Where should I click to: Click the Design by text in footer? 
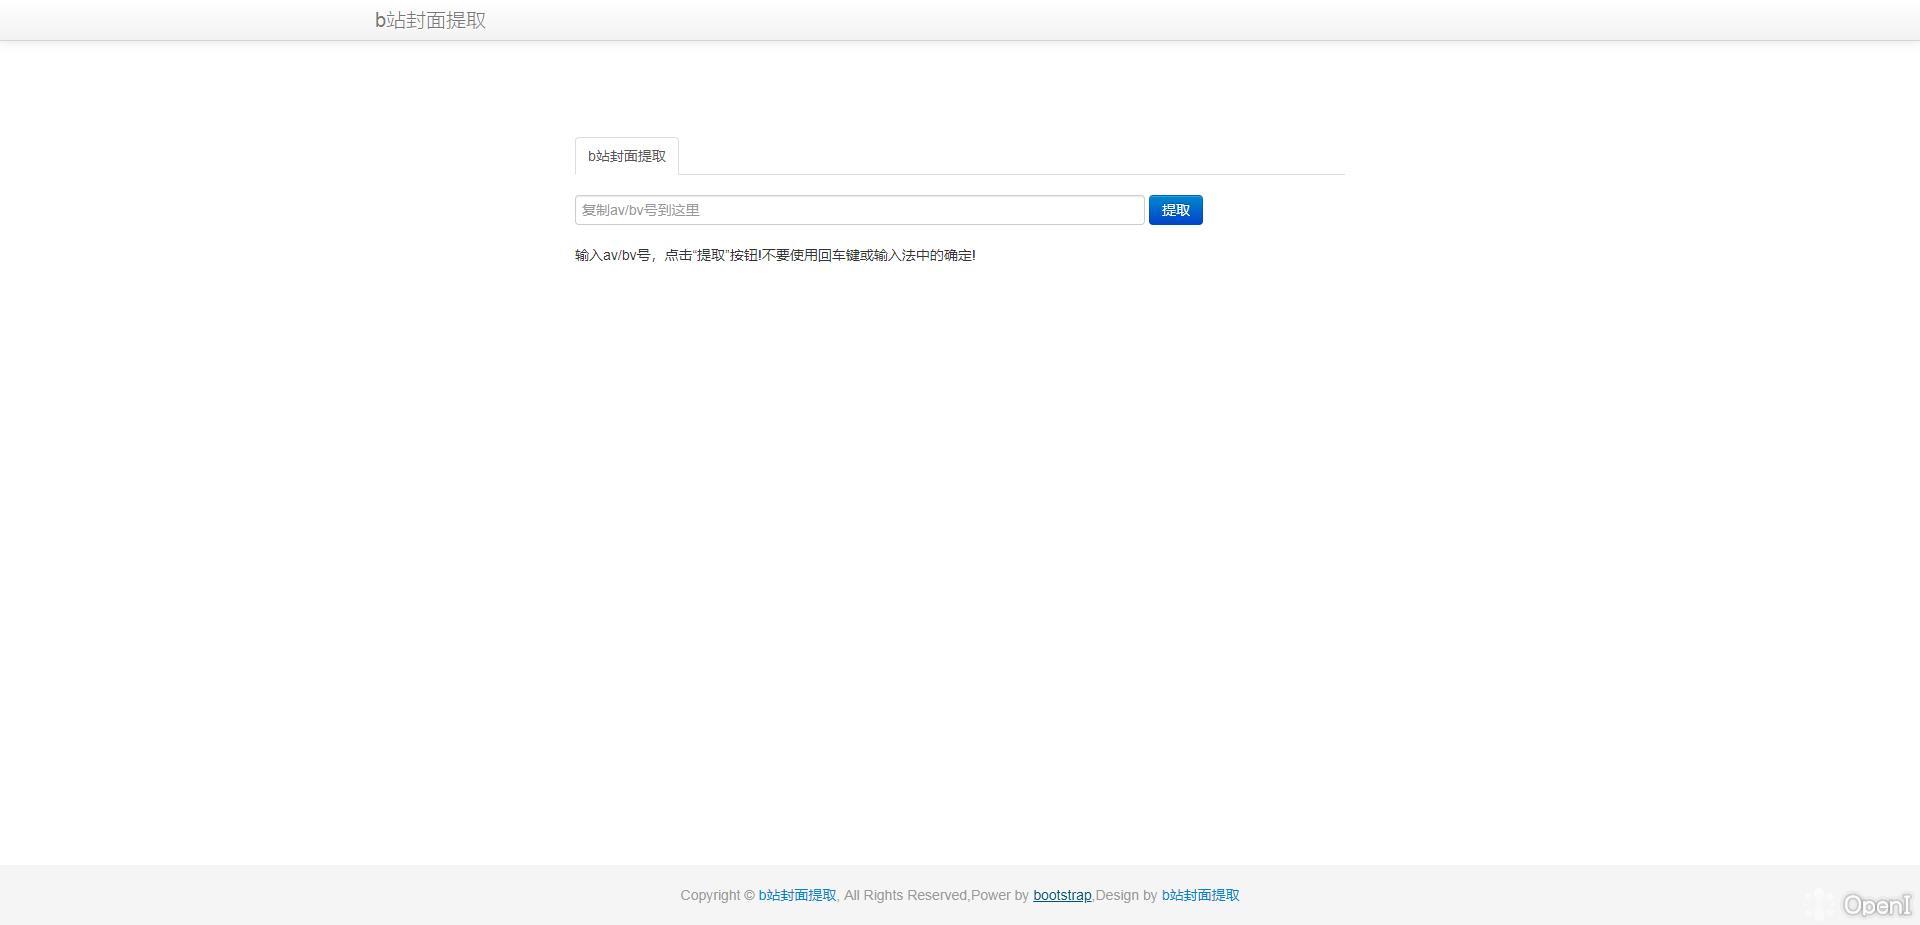coord(1127,895)
